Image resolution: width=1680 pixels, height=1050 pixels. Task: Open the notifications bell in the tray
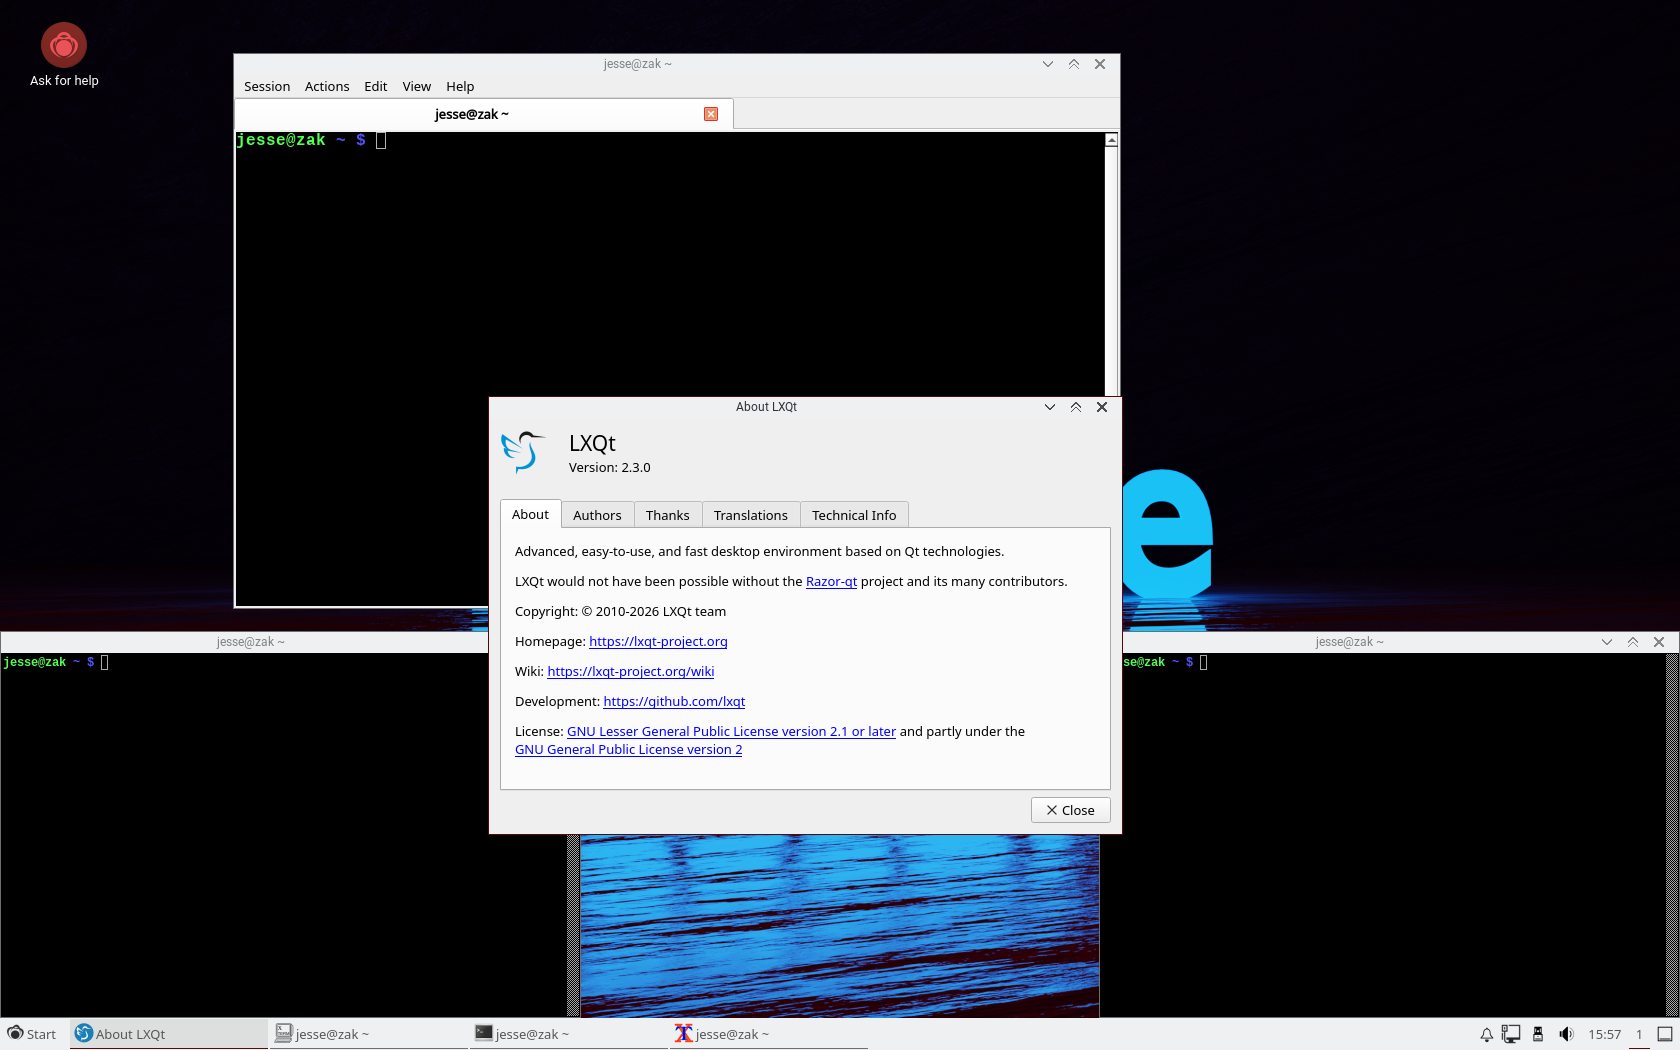tap(1486, 1034)
